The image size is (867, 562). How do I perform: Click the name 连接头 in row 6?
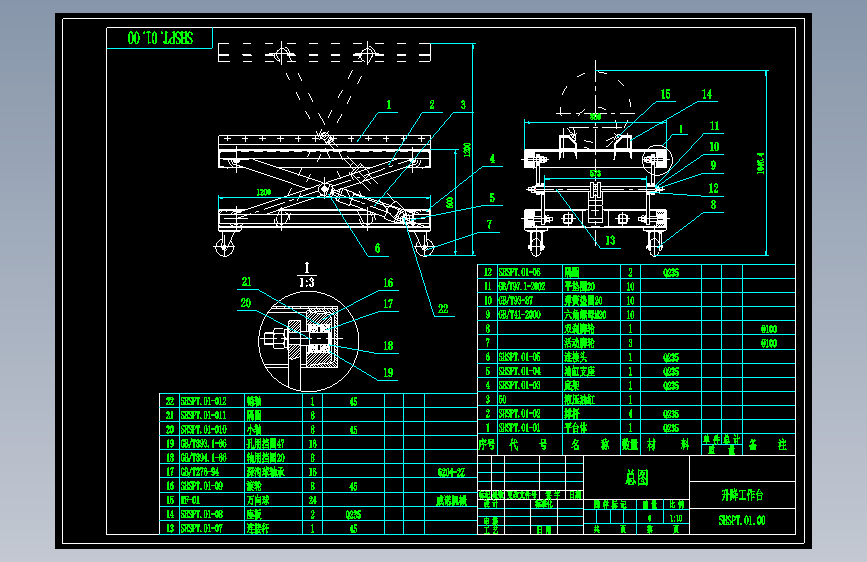576,357
